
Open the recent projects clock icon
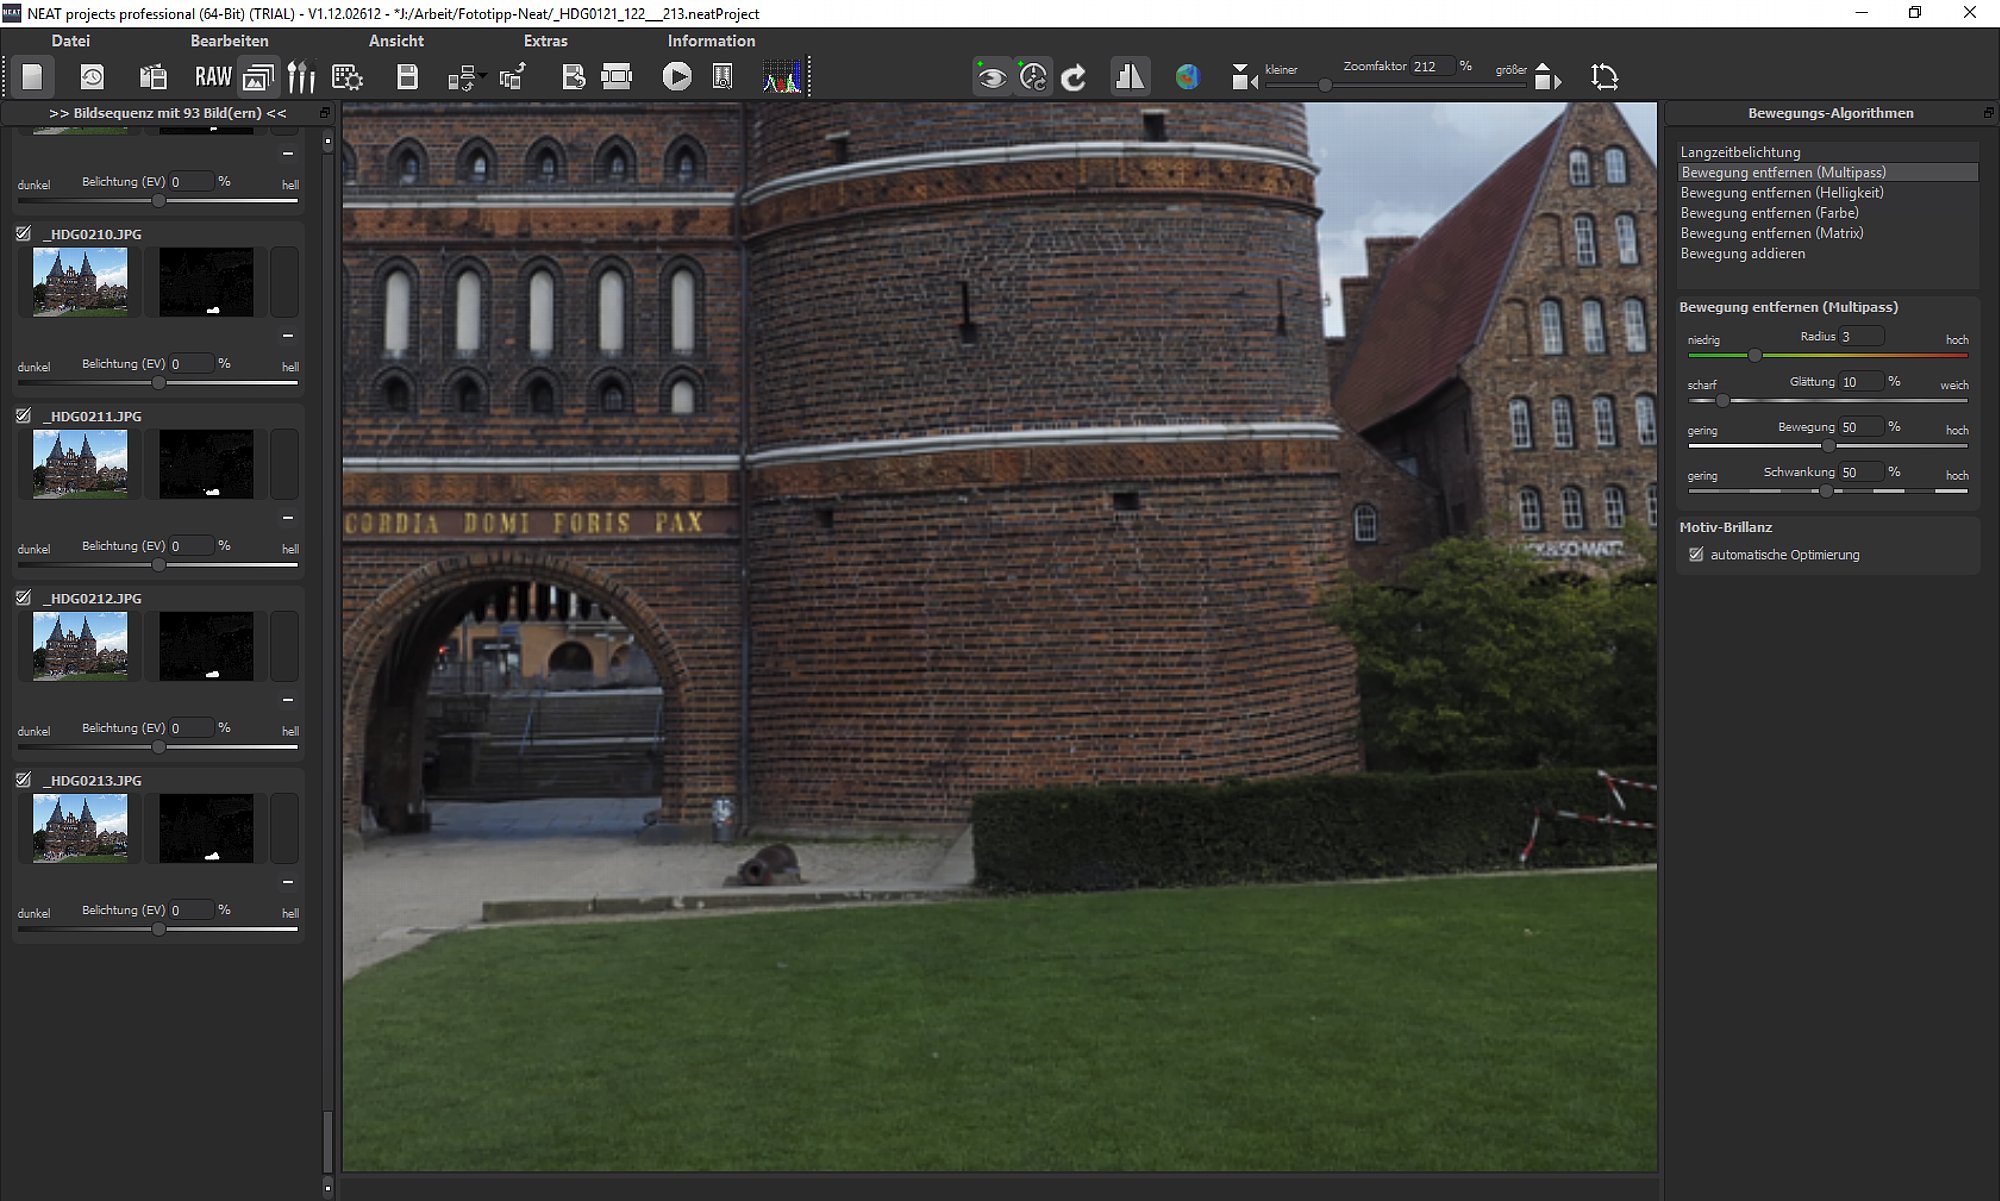coord(92,77)
